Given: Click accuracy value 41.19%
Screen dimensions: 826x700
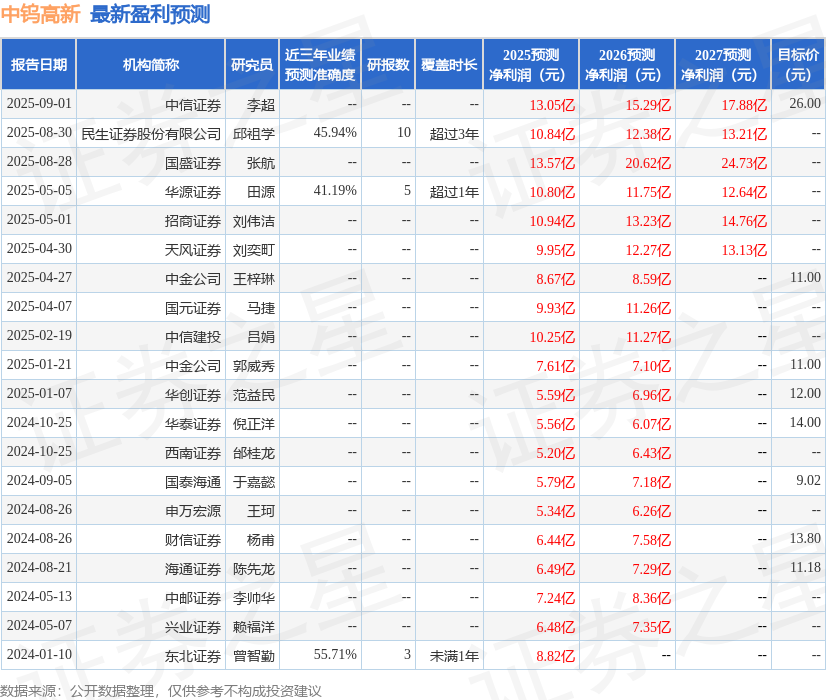Looking at the screenshot, I should click(x=335, y=190).
